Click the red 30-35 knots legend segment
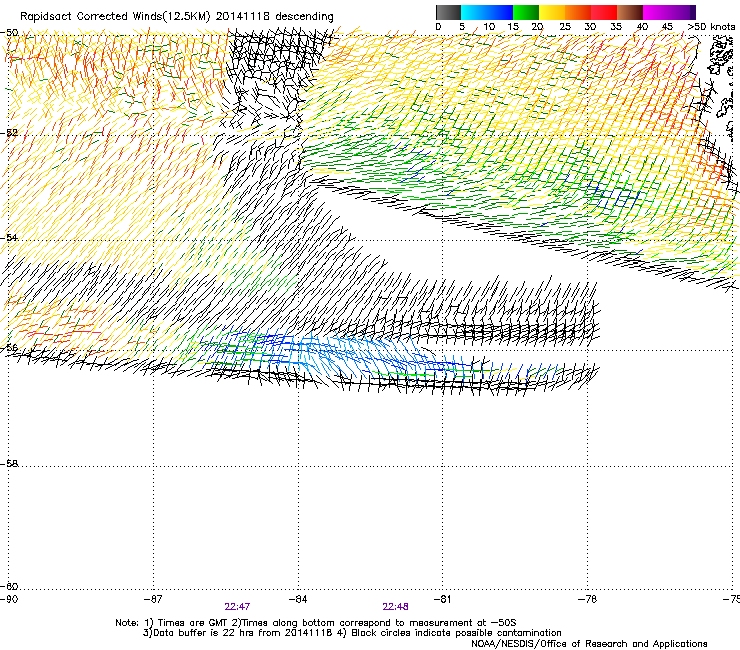 pos(604,12)
